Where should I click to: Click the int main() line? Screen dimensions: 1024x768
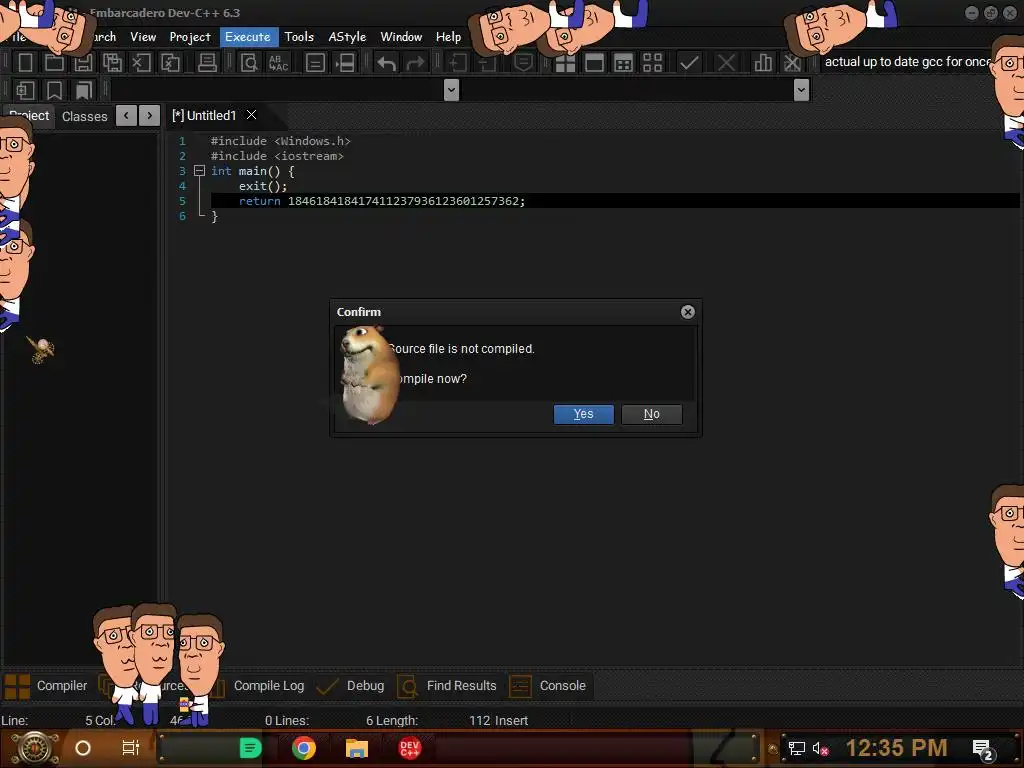[252, 171]
